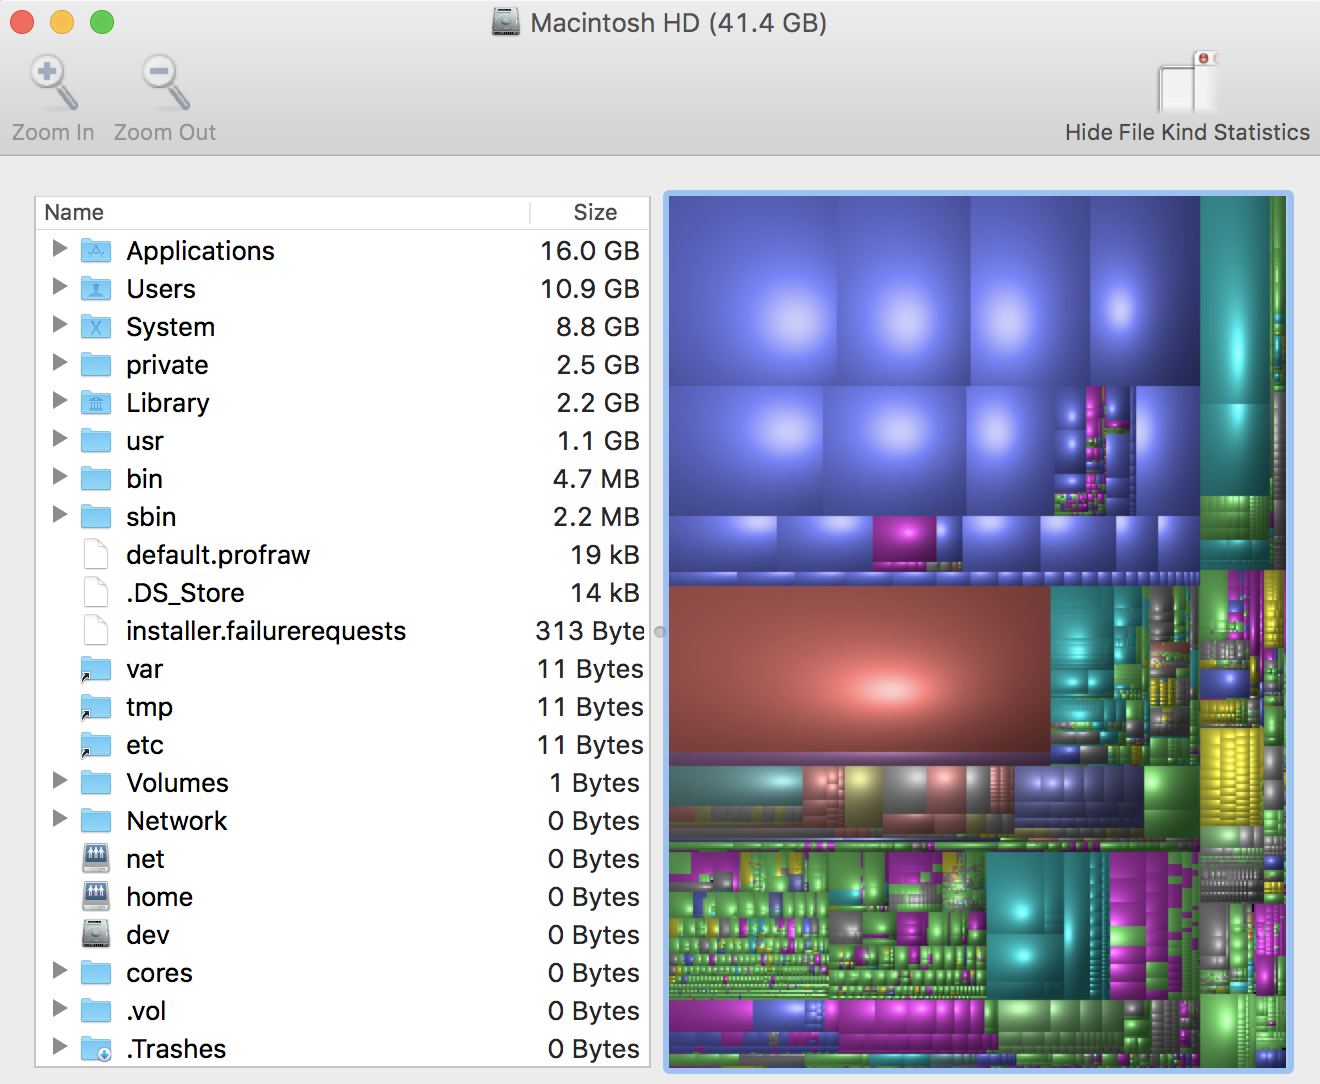Select the installer.failurerequests file entry
This screenshot has height=1084, width=1320.
point(266,631)
